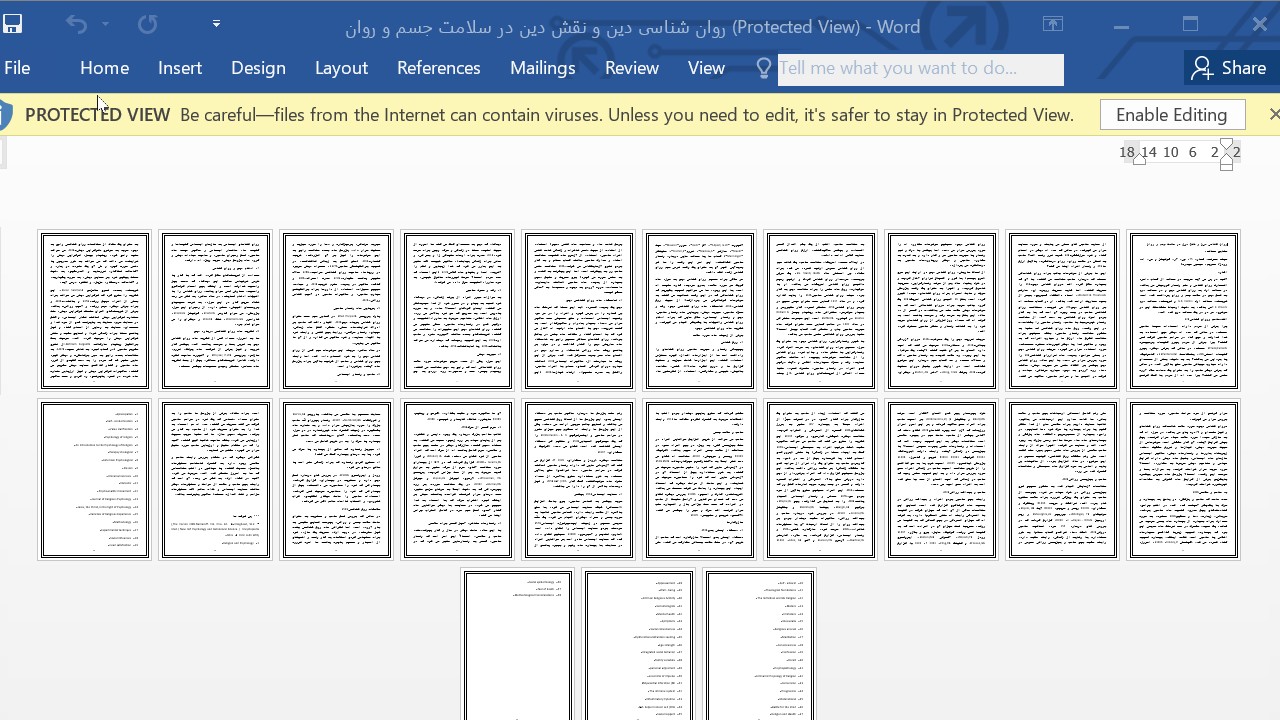Select the References tab

[x=438, y=68]
